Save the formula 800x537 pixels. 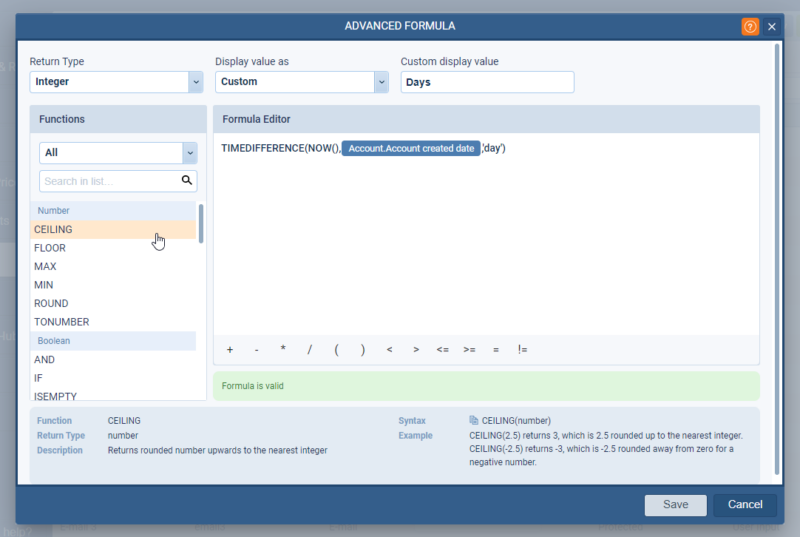676,505
